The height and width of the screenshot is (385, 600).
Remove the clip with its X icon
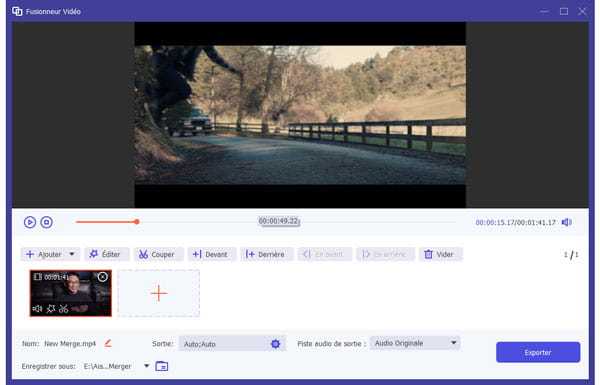pos(103,277)
